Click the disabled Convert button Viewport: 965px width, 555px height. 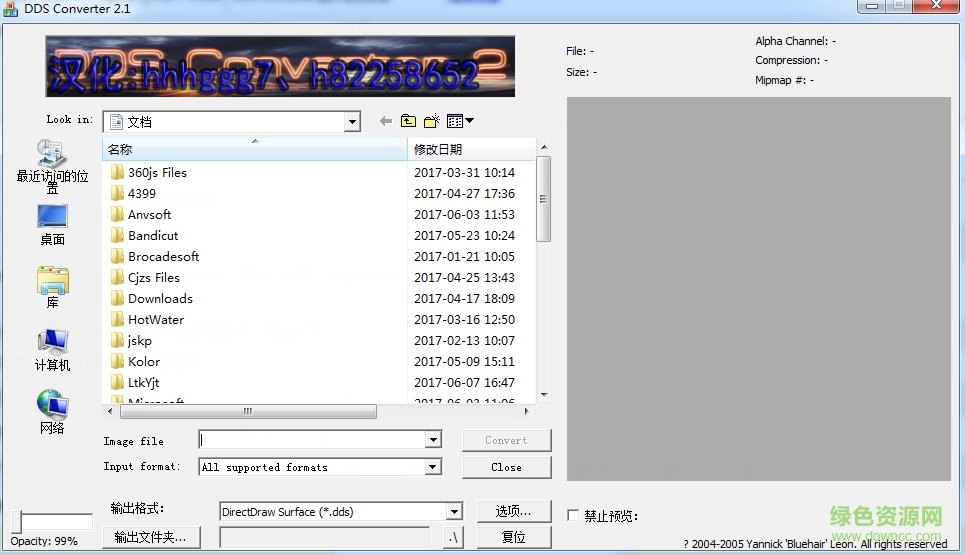tap(507, 440)
